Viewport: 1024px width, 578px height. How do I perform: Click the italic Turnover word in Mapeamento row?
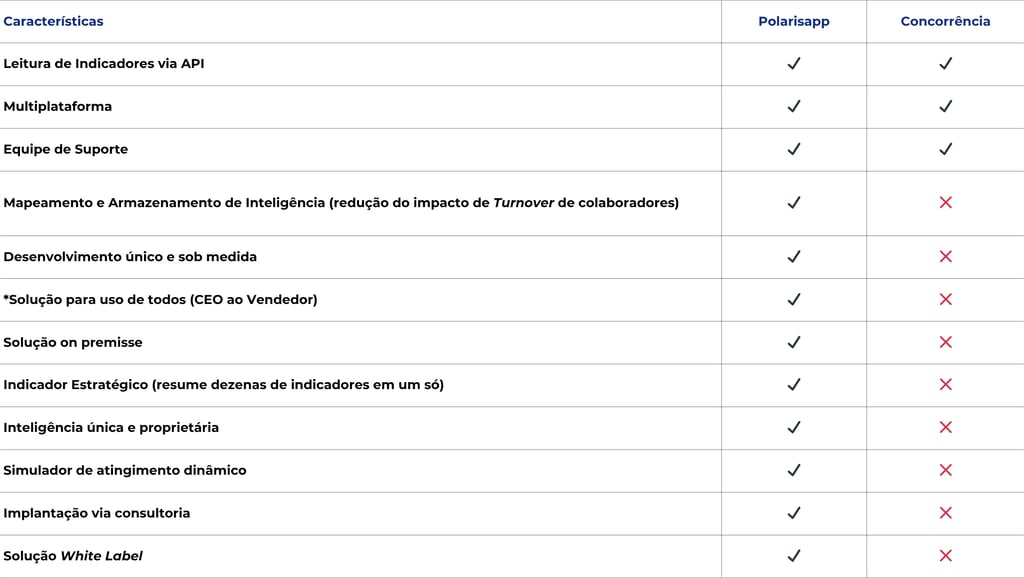[523, 203]
